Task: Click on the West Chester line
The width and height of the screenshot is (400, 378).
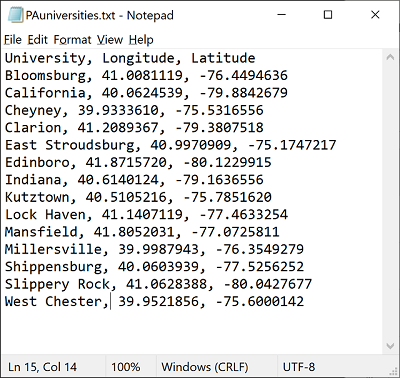Action: 154,301
